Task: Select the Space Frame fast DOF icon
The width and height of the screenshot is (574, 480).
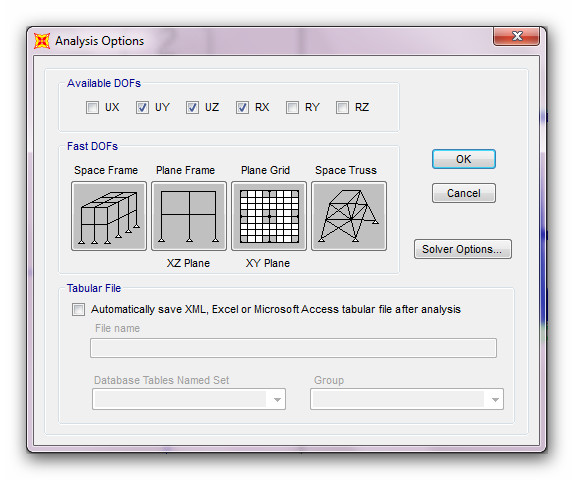Action: coord(109,216)
